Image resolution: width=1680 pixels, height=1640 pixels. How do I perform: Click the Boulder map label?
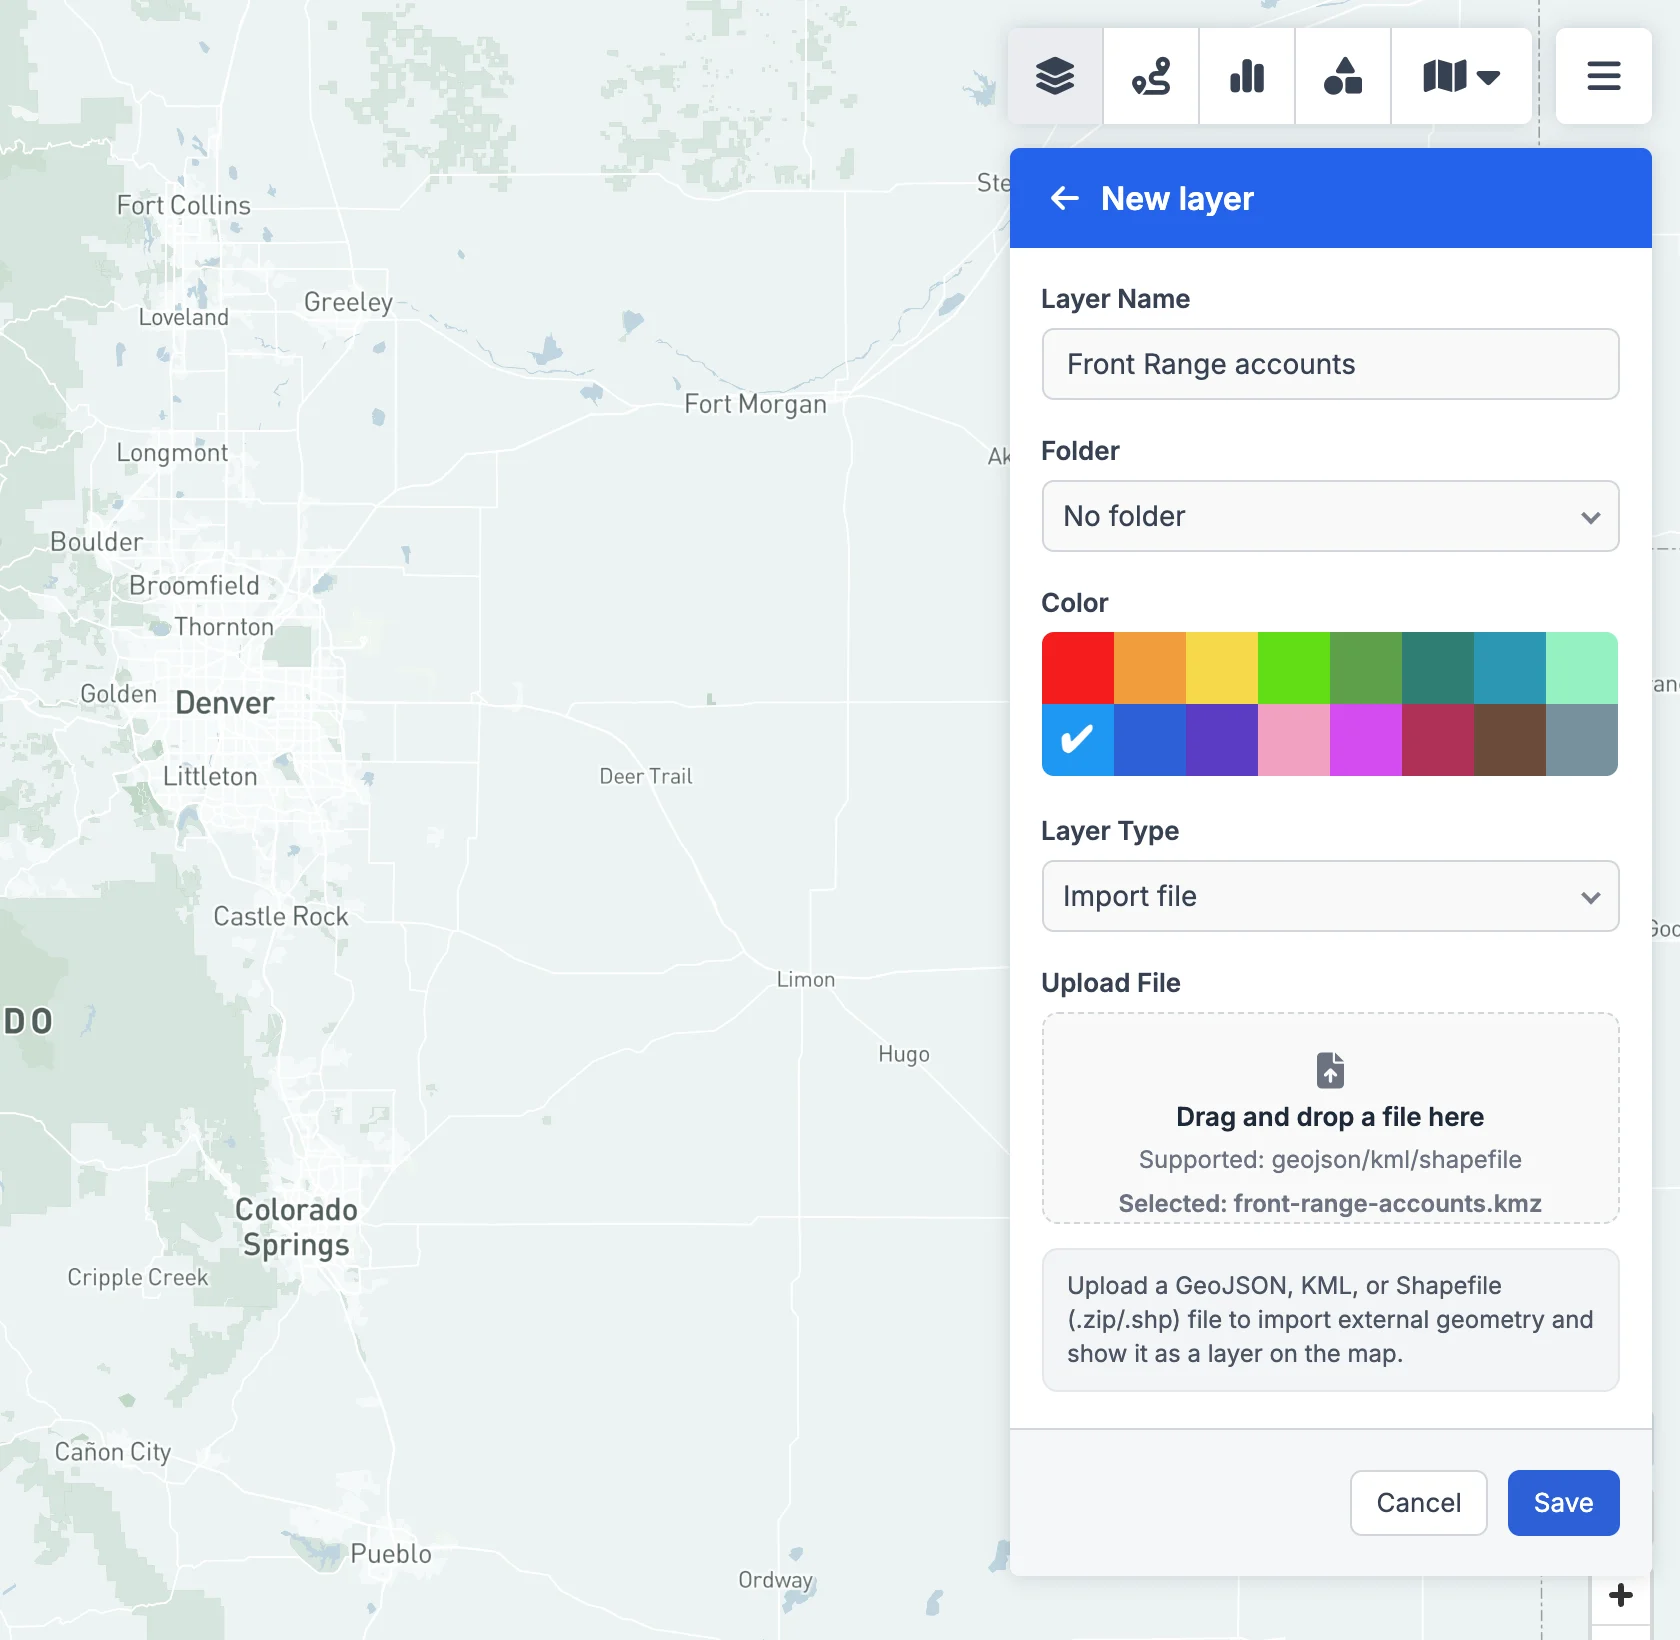click(97, 542)
